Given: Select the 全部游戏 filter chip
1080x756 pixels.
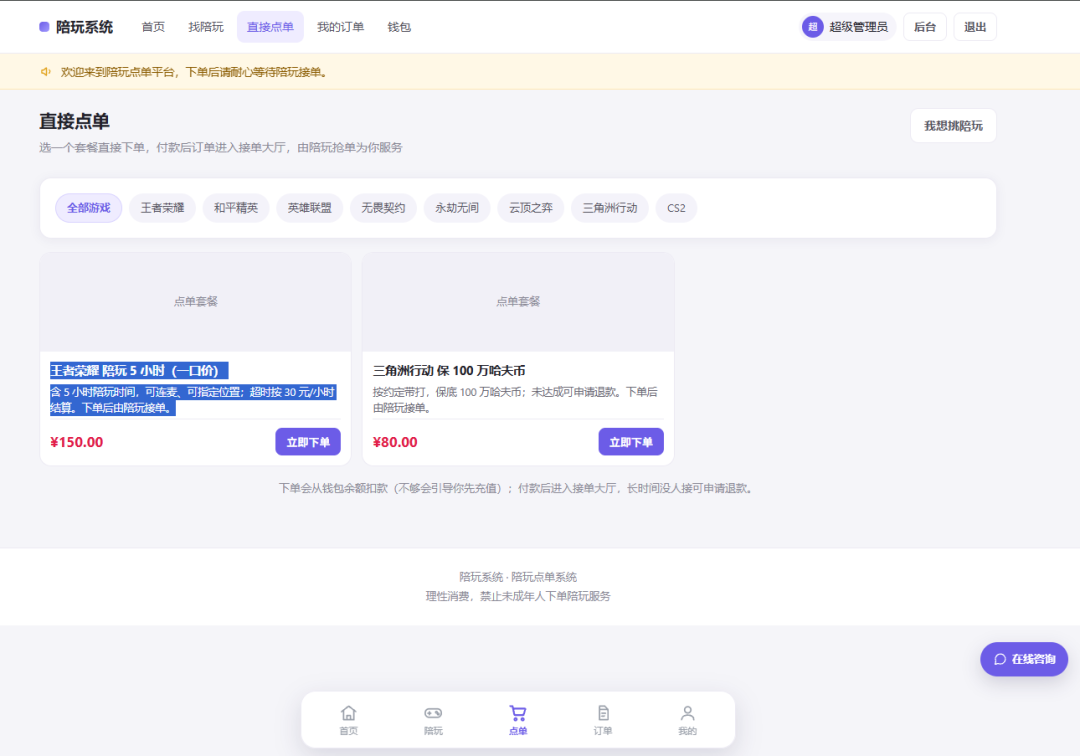Looking at the screenshot, I should pos(89,208).
